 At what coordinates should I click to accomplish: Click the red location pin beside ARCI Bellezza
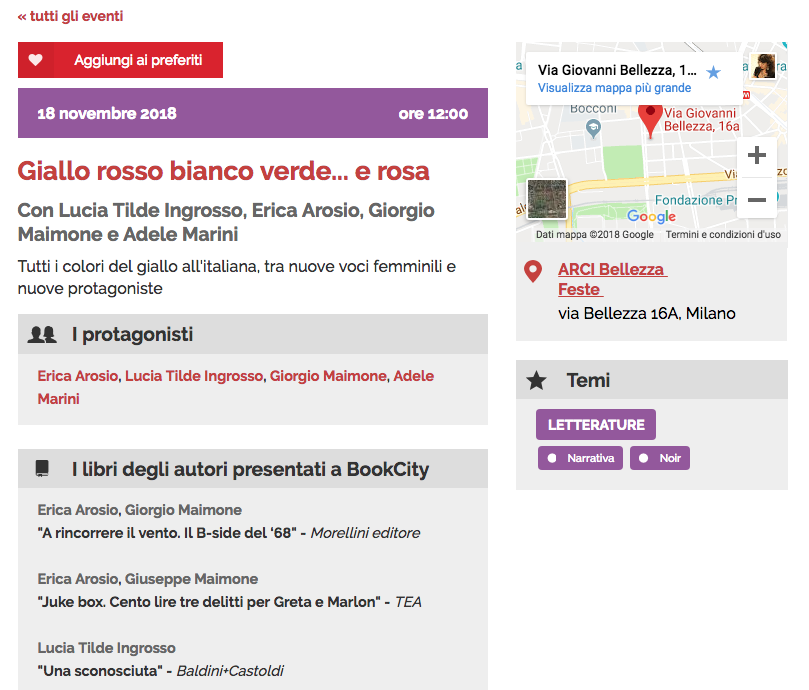(533, 271)
